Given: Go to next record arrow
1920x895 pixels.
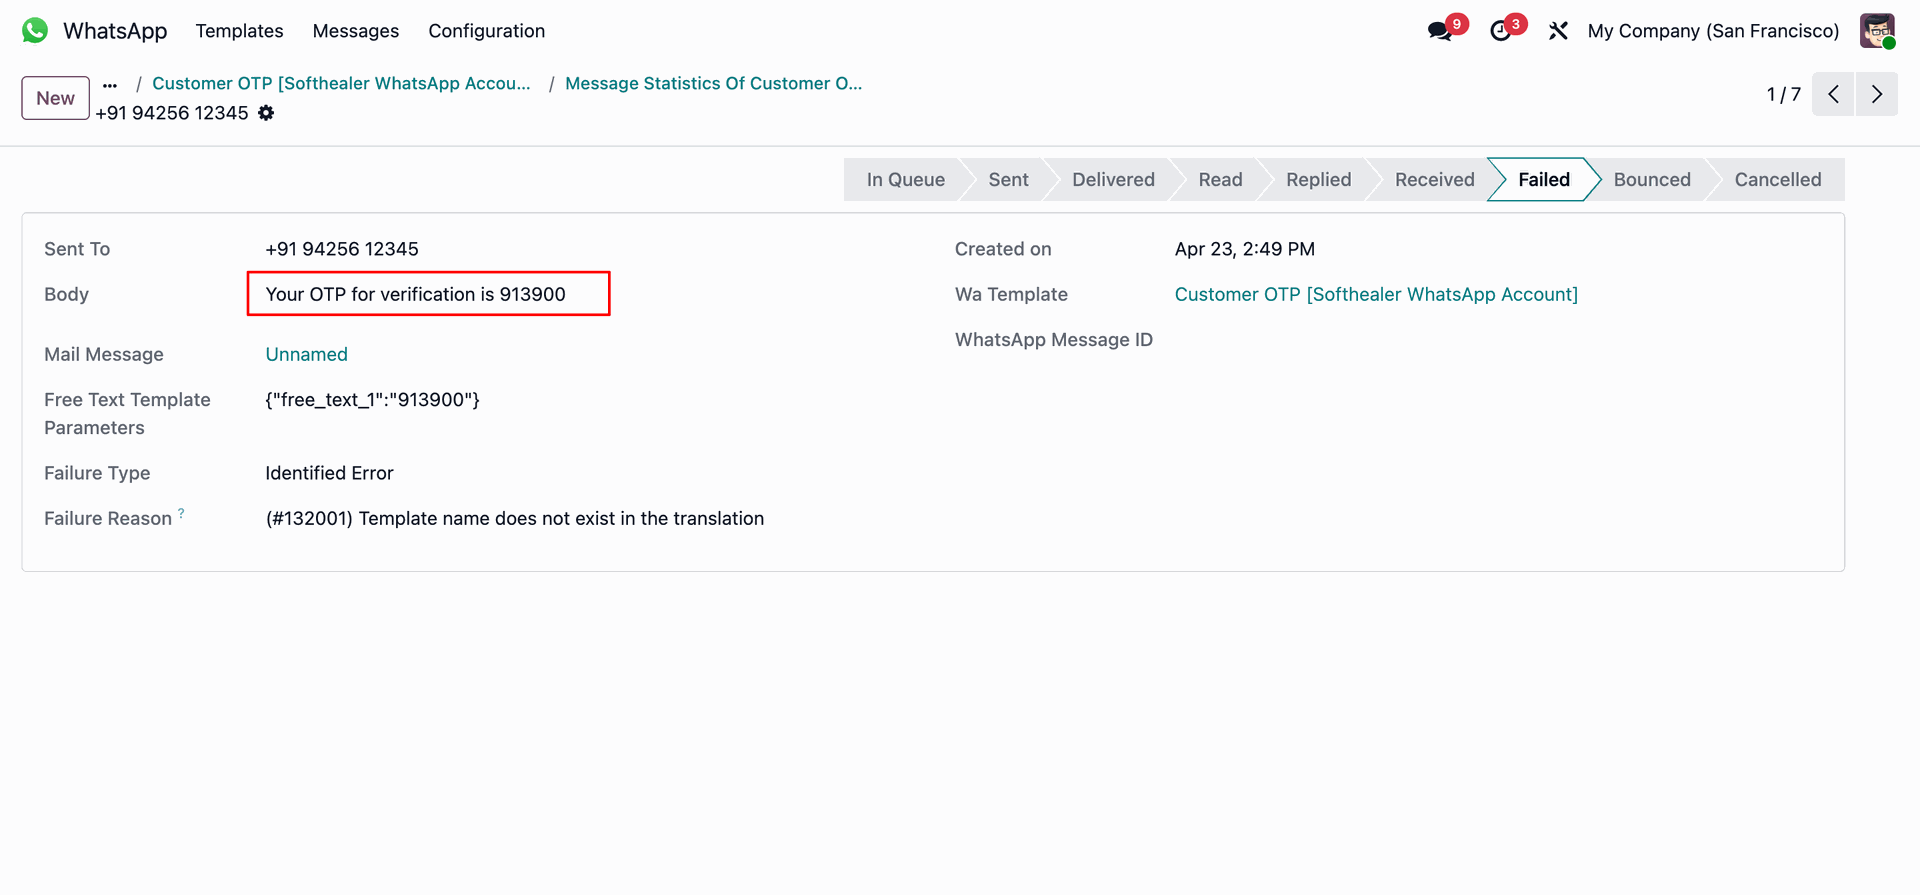Looking at the screenshot, I should click(x=1877, y=94).
